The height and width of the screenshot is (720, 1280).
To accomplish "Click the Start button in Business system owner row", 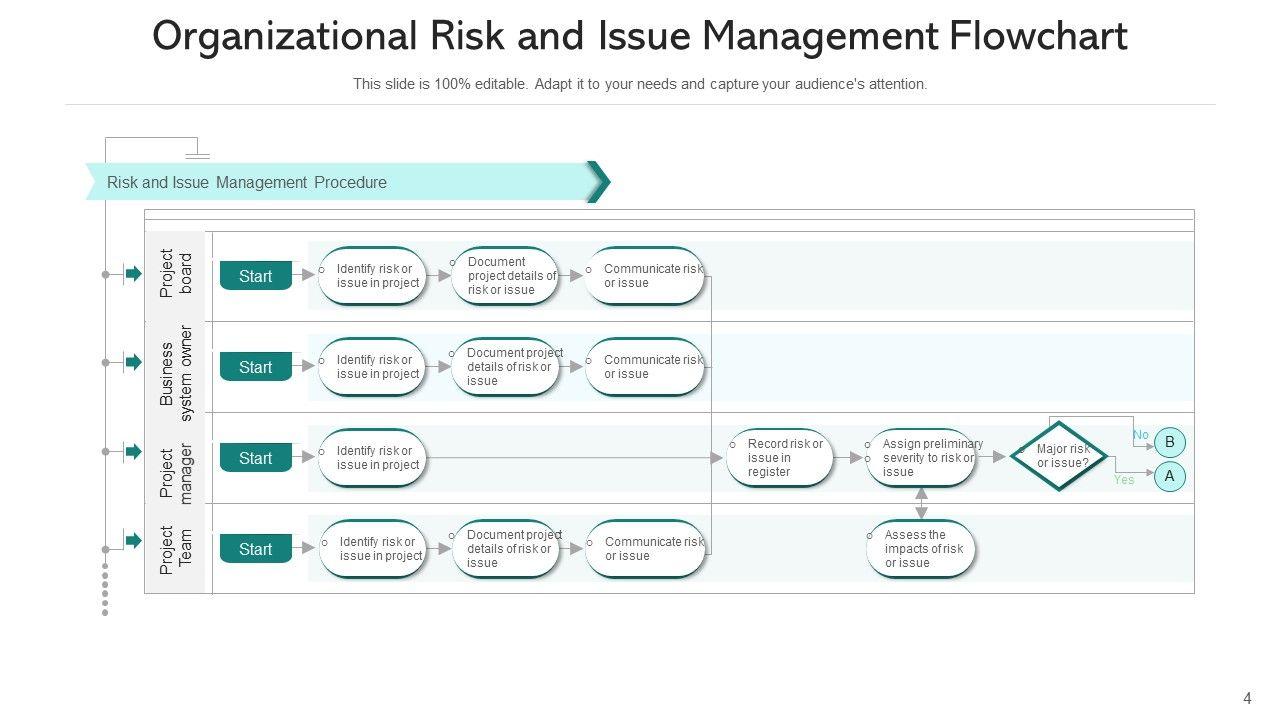I will (256, 367).
